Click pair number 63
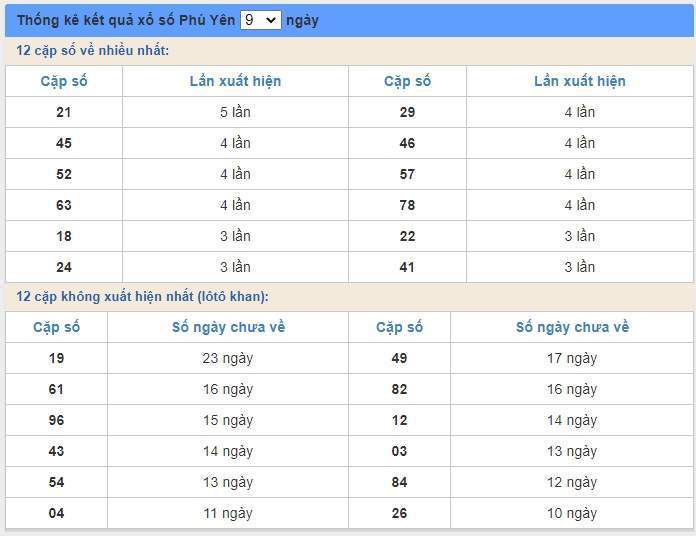696x536 pixels. pyautogui.click(x=64, y=205)
